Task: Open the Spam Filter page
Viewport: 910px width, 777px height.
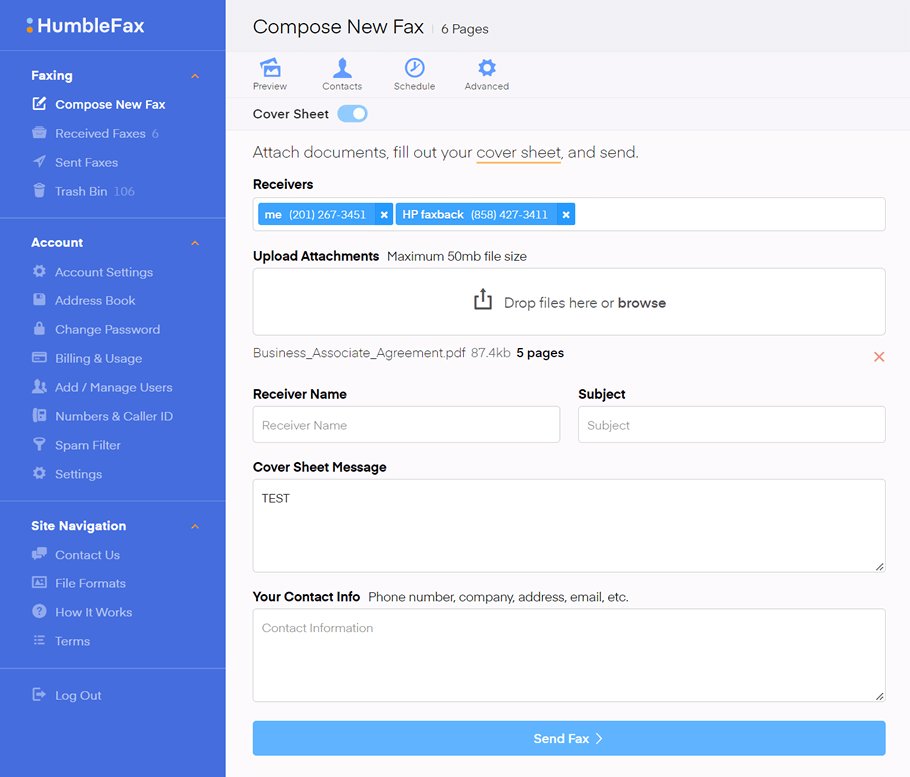Action: coord(88,445)
